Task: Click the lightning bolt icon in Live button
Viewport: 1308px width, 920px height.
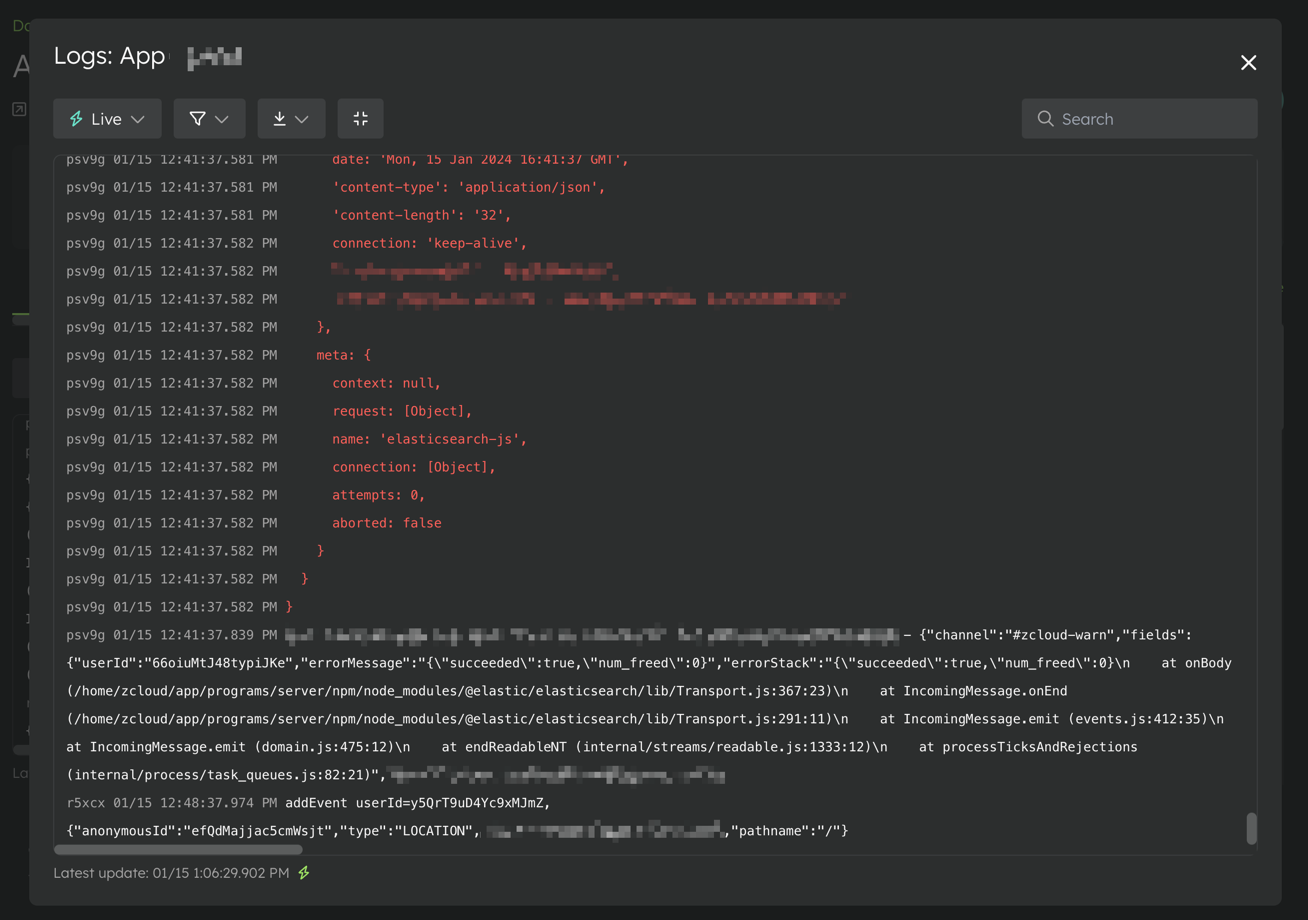Action: pyautogui.click(x=76, y=119)
